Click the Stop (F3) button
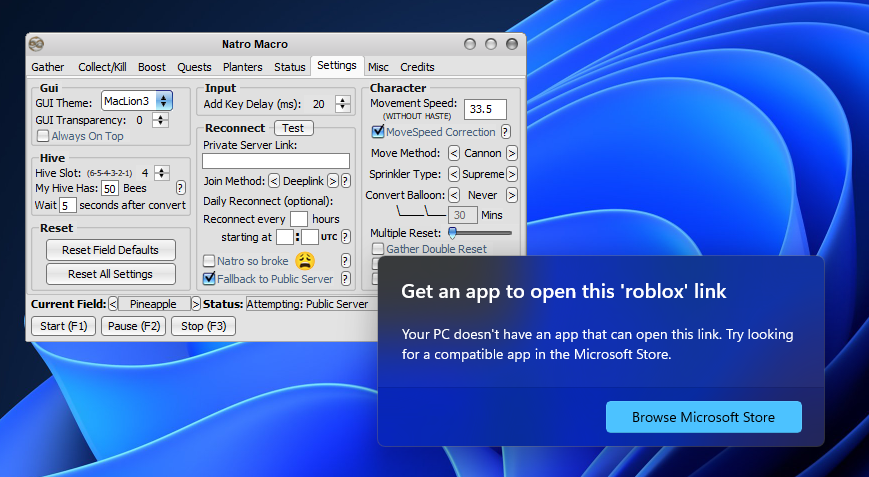869x477 pixels. click(x=203, y=326)
